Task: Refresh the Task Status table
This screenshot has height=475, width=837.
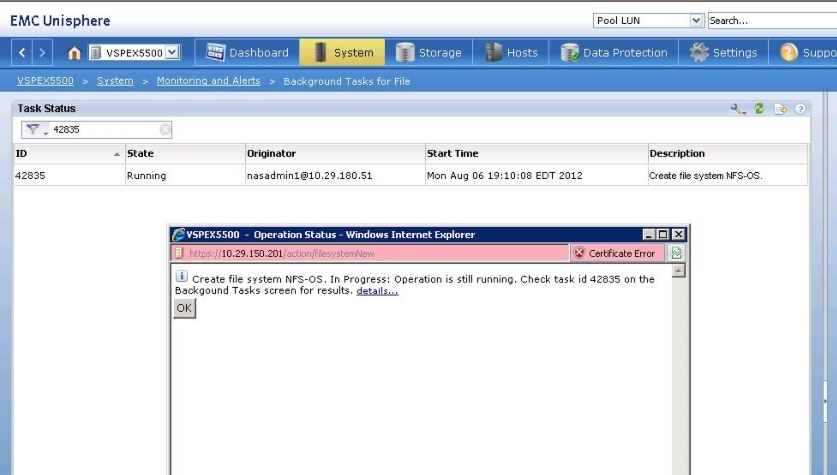Action: click(759, 109)
